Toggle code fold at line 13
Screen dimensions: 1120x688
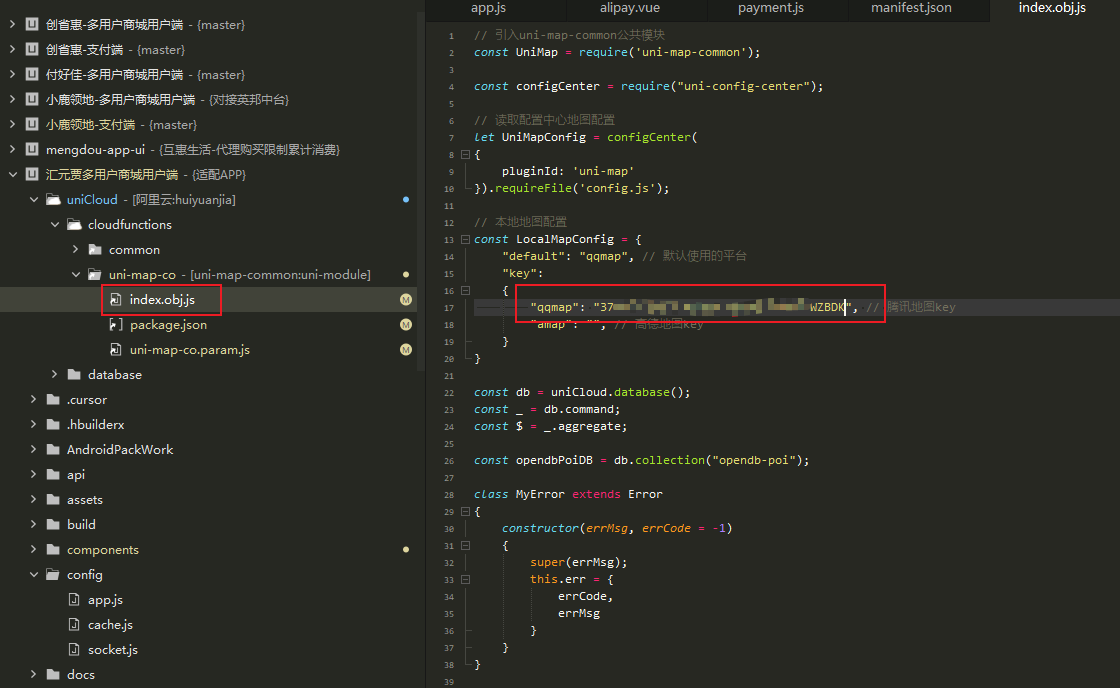[464, 239]
